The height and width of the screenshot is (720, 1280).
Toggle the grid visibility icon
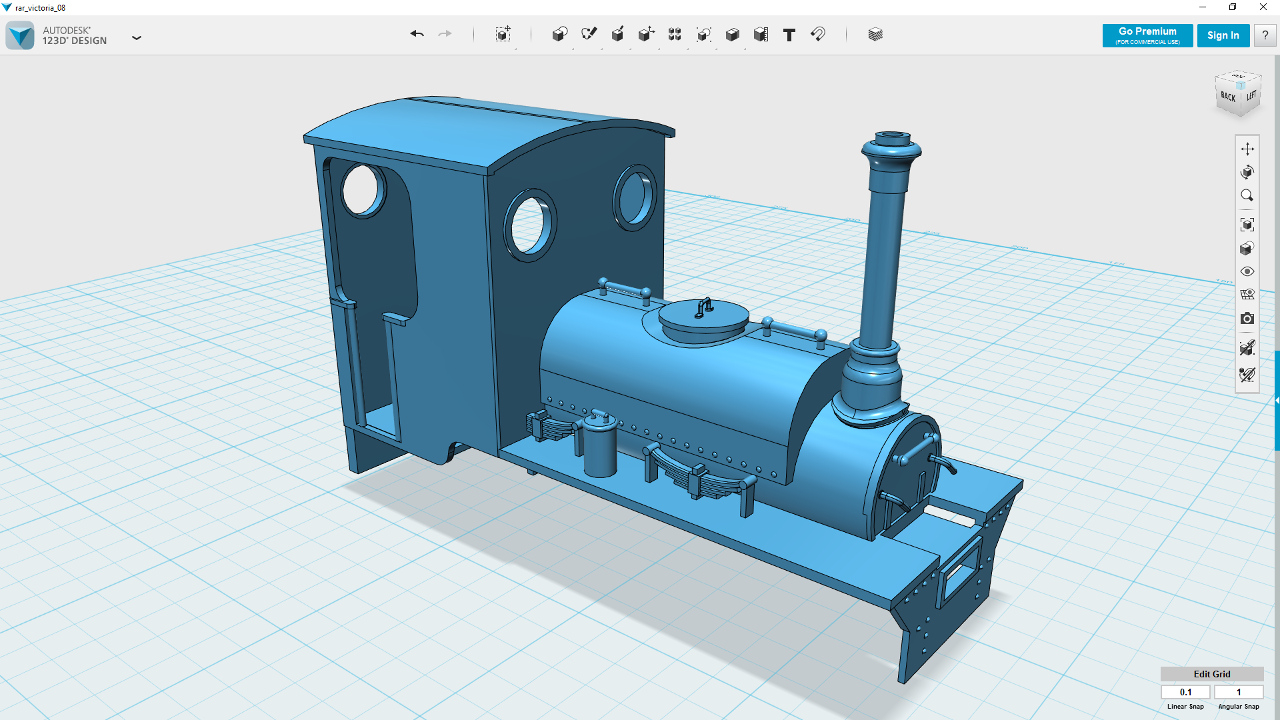click(1247, 295)
